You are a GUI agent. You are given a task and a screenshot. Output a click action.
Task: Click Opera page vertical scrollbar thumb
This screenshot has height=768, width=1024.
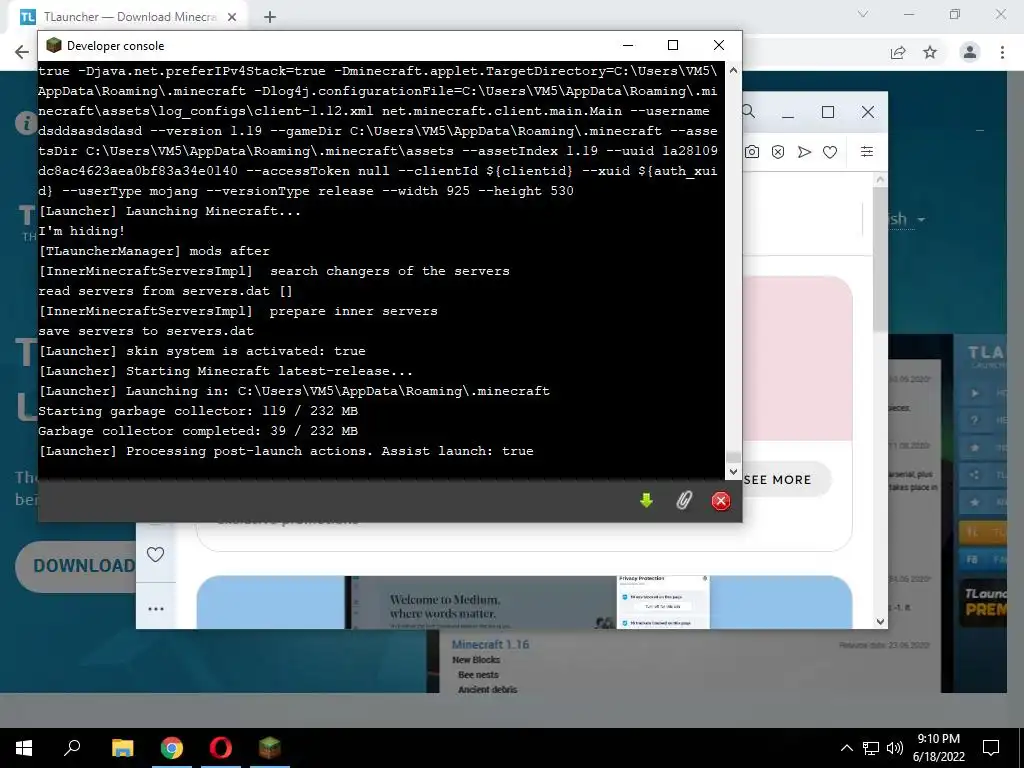tap(880, 259)
